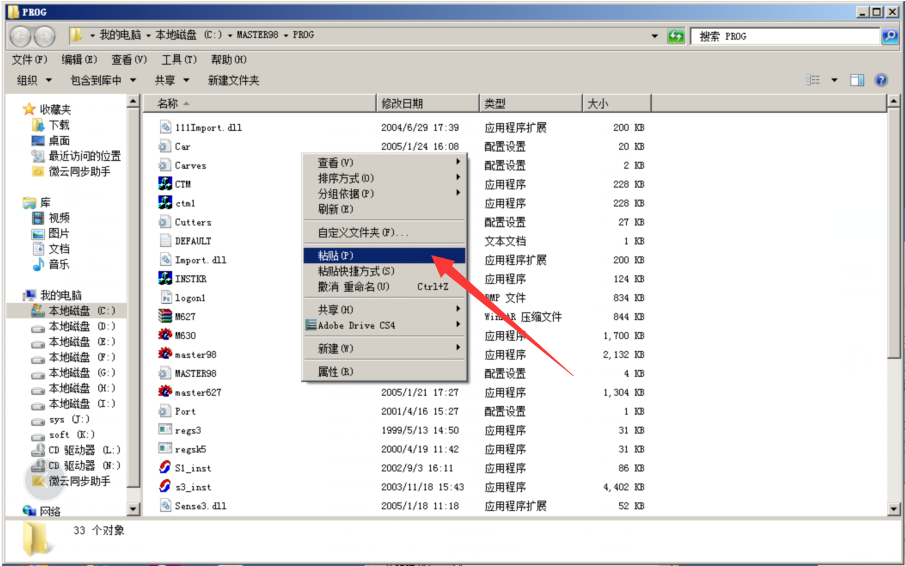Select the CTM application file icon

coord(166,184)
